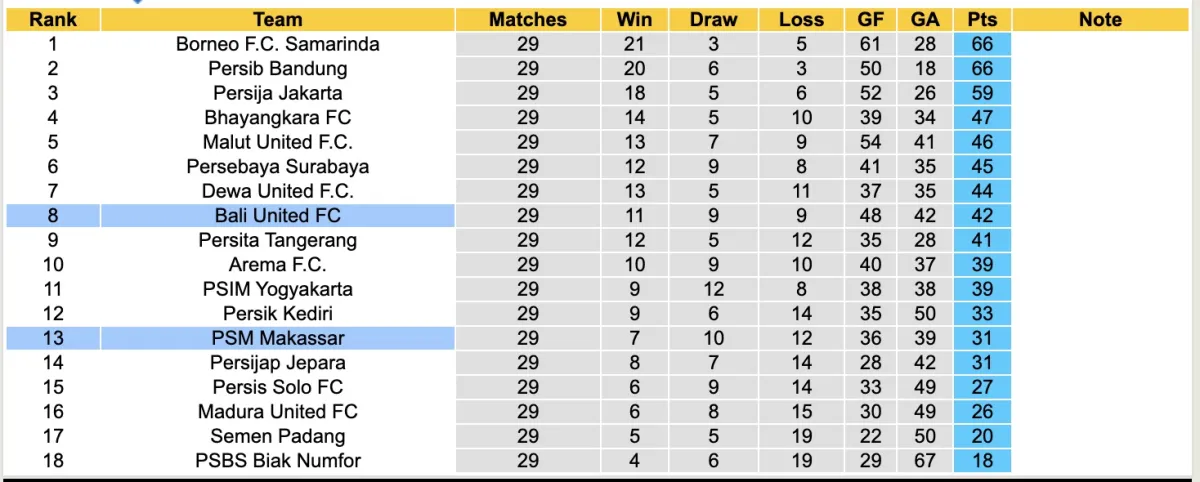Select Persija Jakarta team name

point(278,93)
